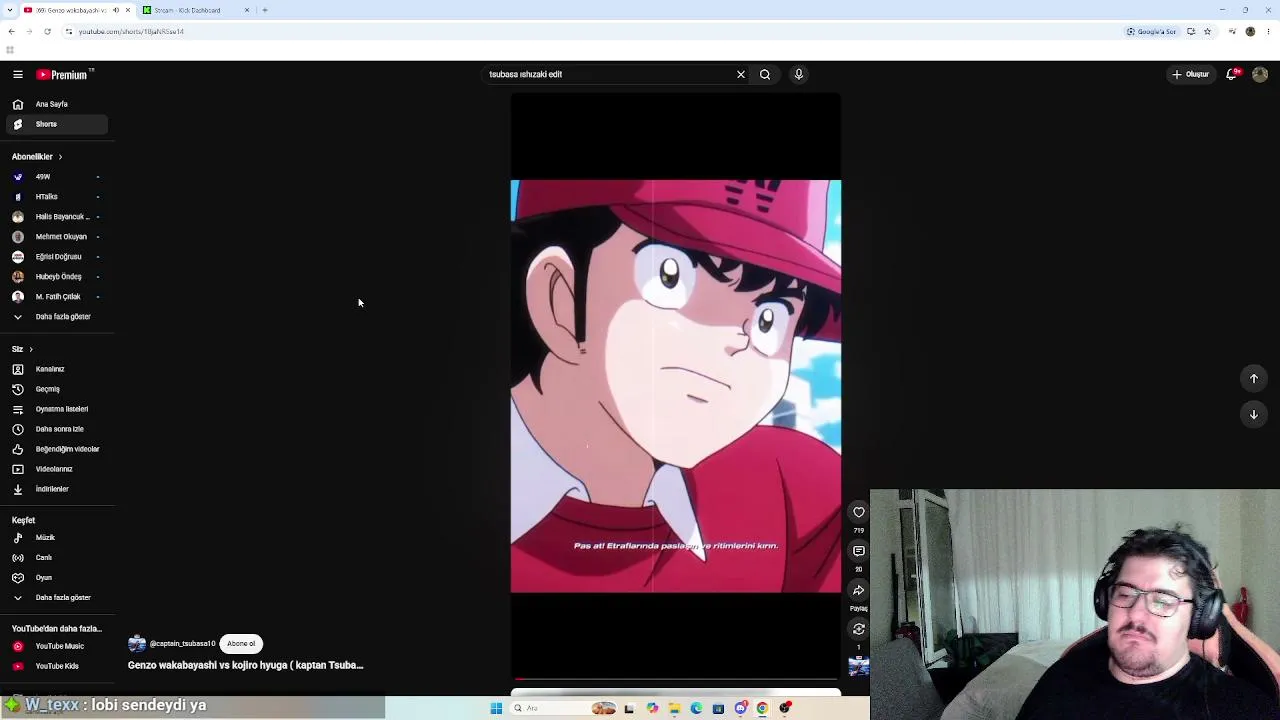Viewport: 1280px width, 720px height.
Task: Open M. Fatih Çıtlak subscription channel
Action: (x=58, y=297)
